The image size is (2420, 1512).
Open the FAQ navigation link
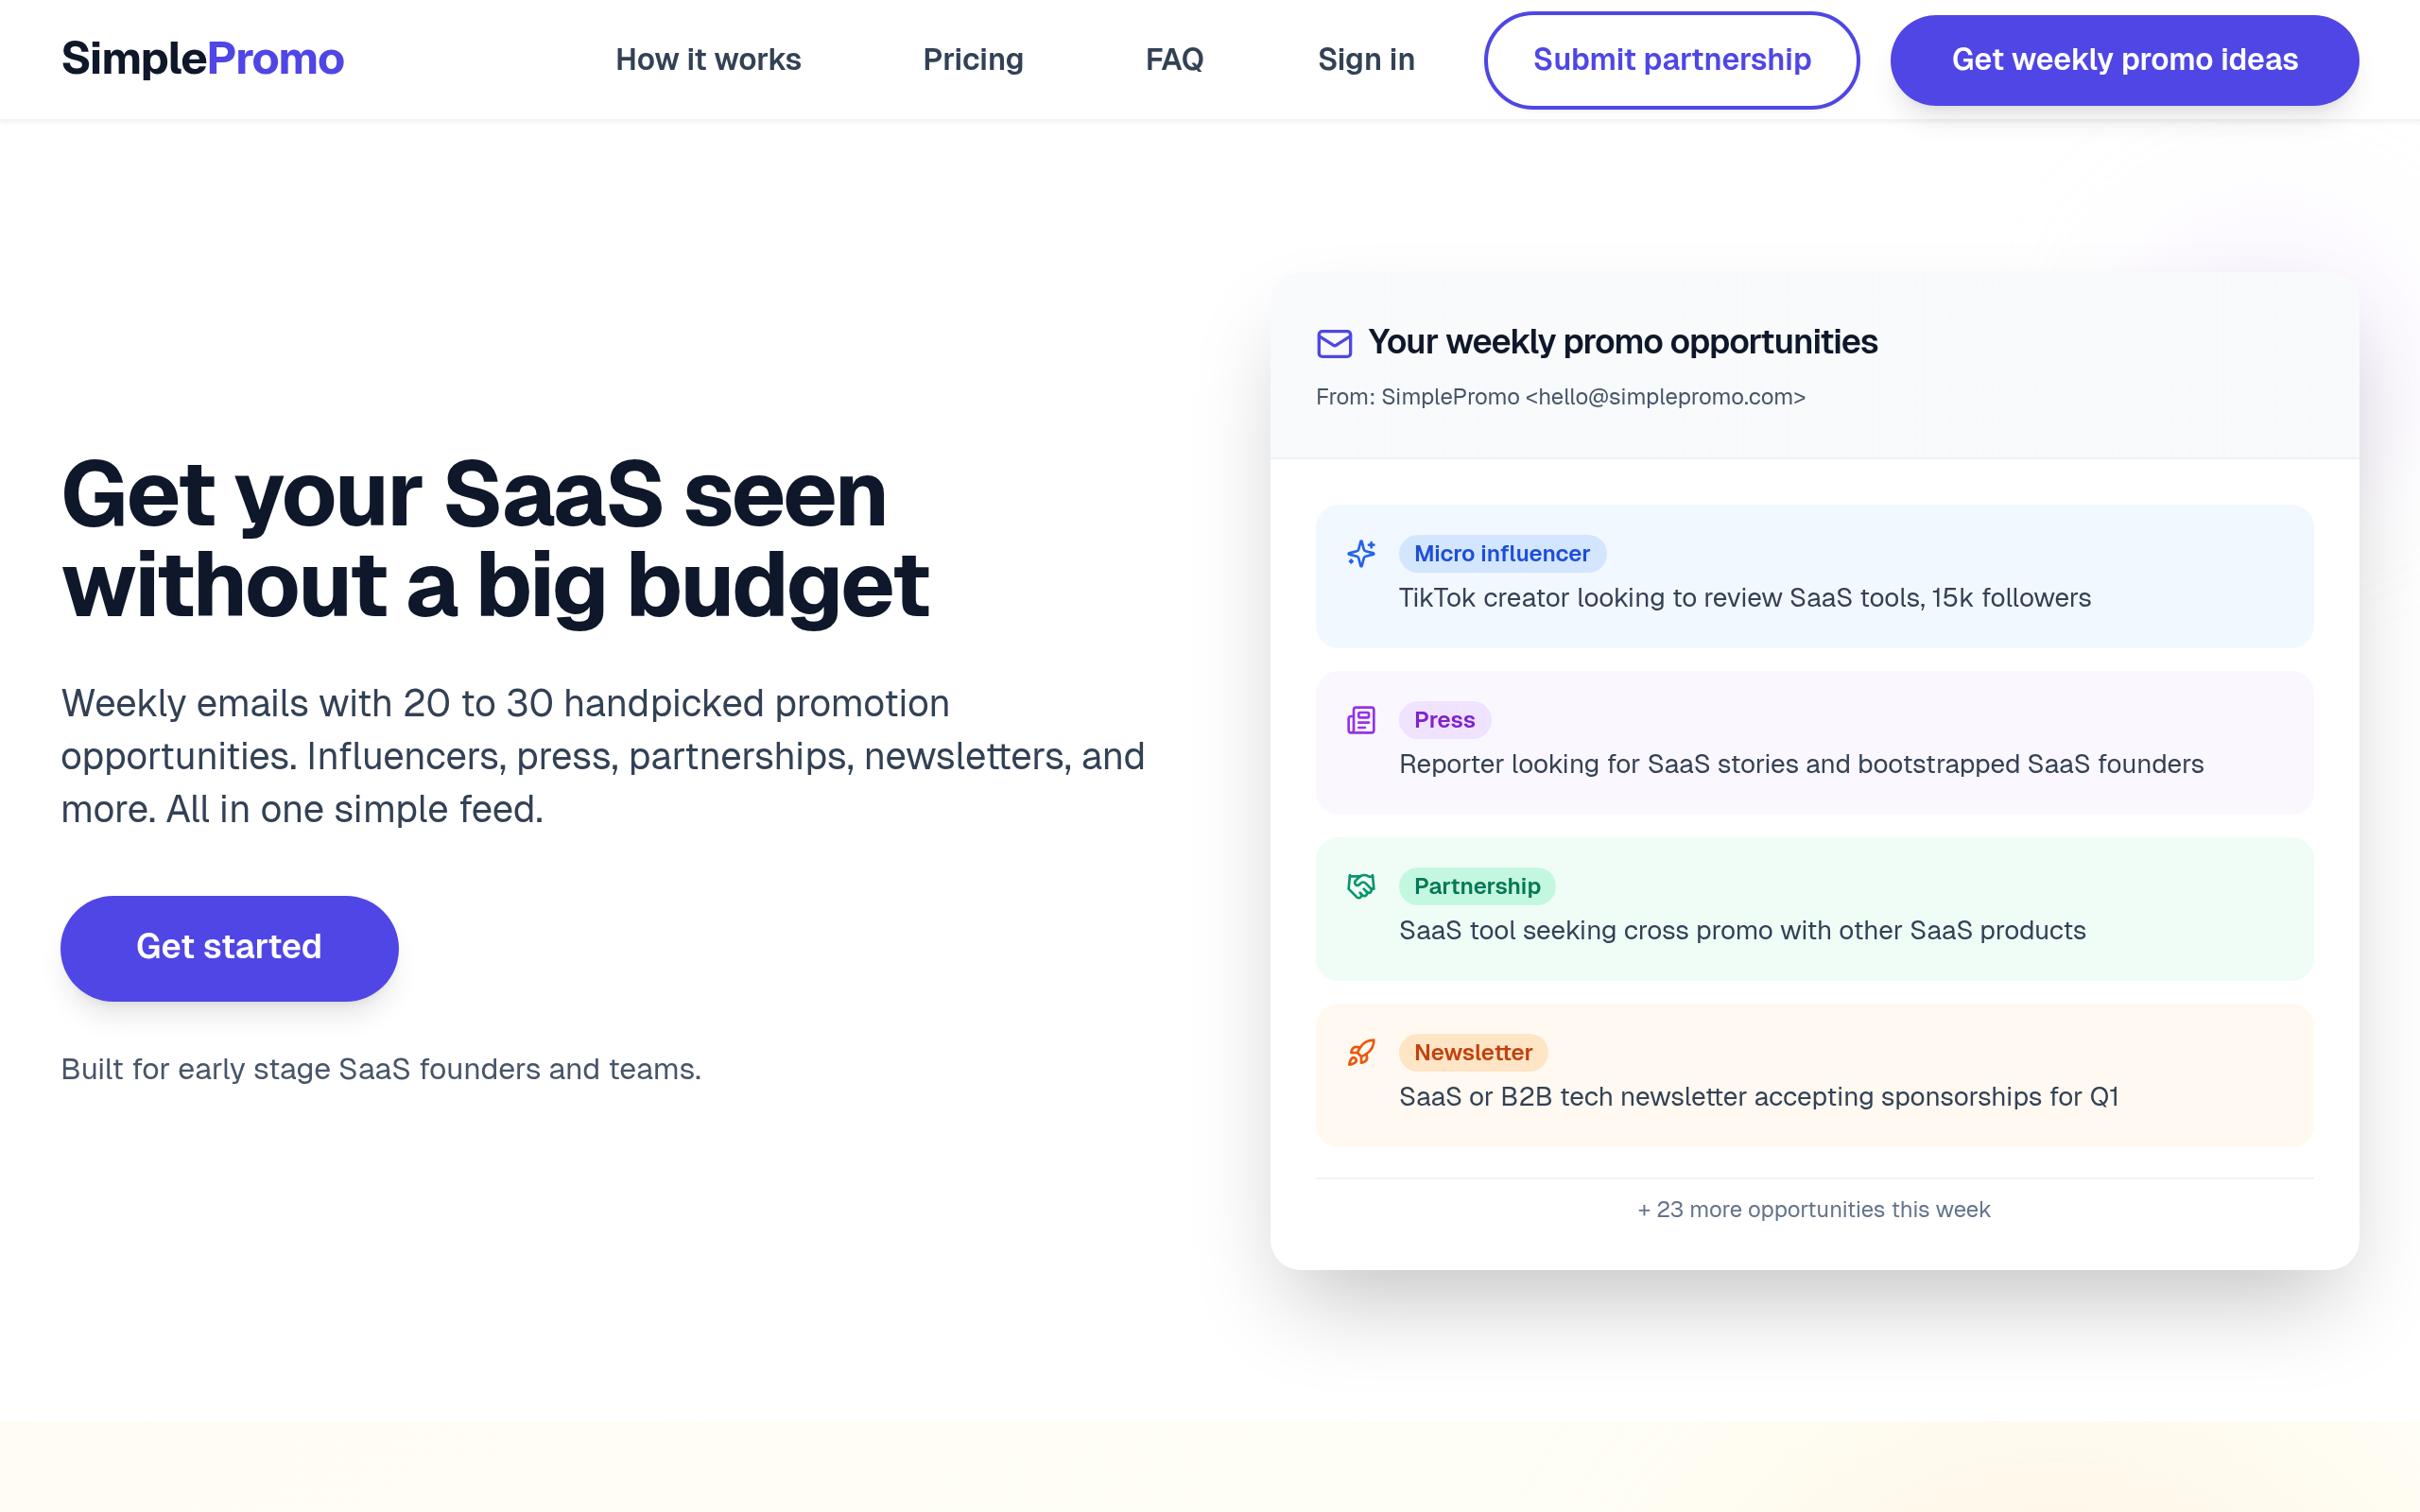point(1174,60)
